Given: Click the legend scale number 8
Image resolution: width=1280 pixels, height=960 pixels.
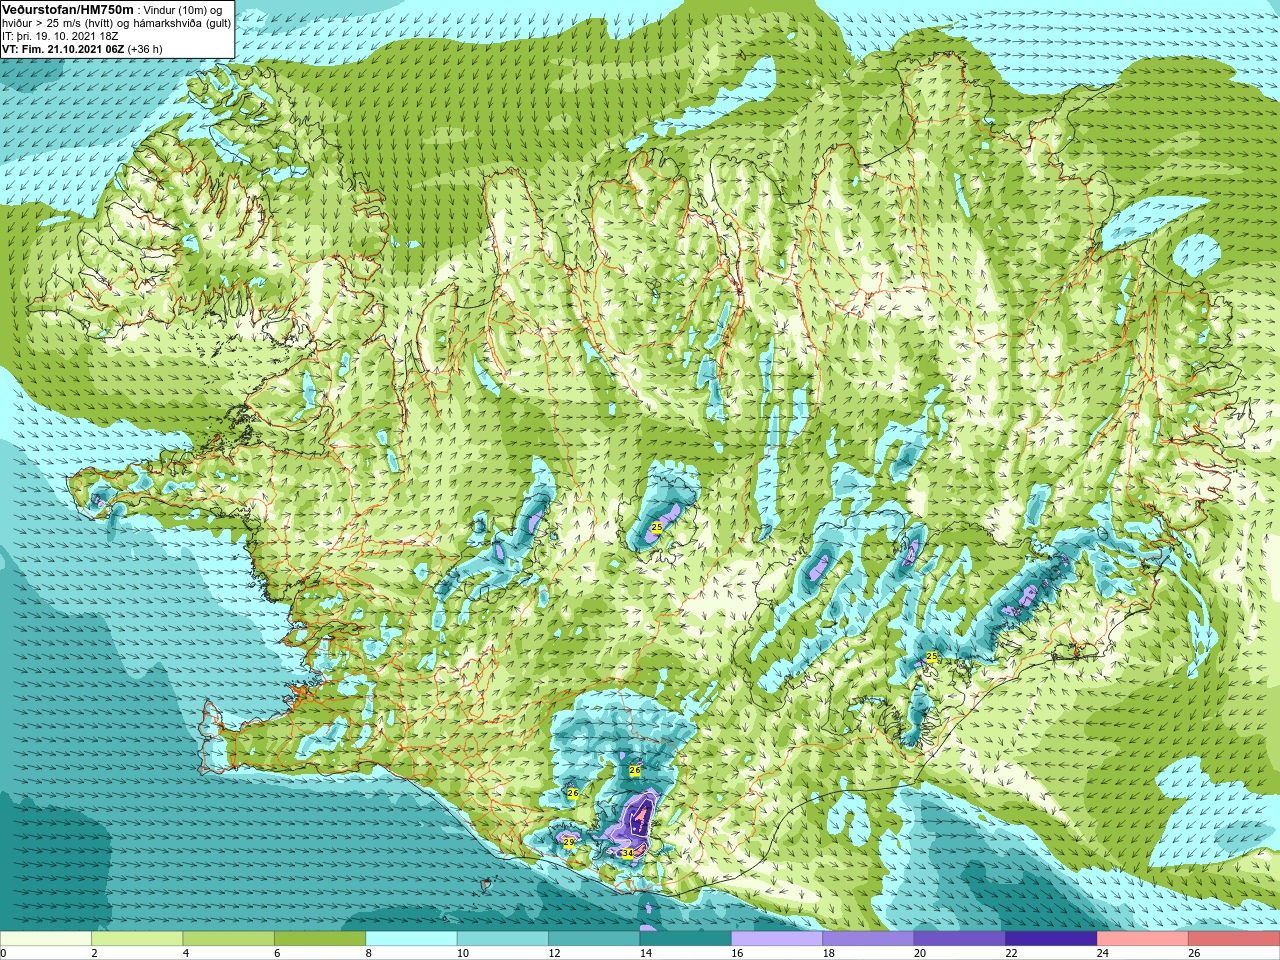Looking at the screenshot, I should pyautogui.click(x=368, y=953).
